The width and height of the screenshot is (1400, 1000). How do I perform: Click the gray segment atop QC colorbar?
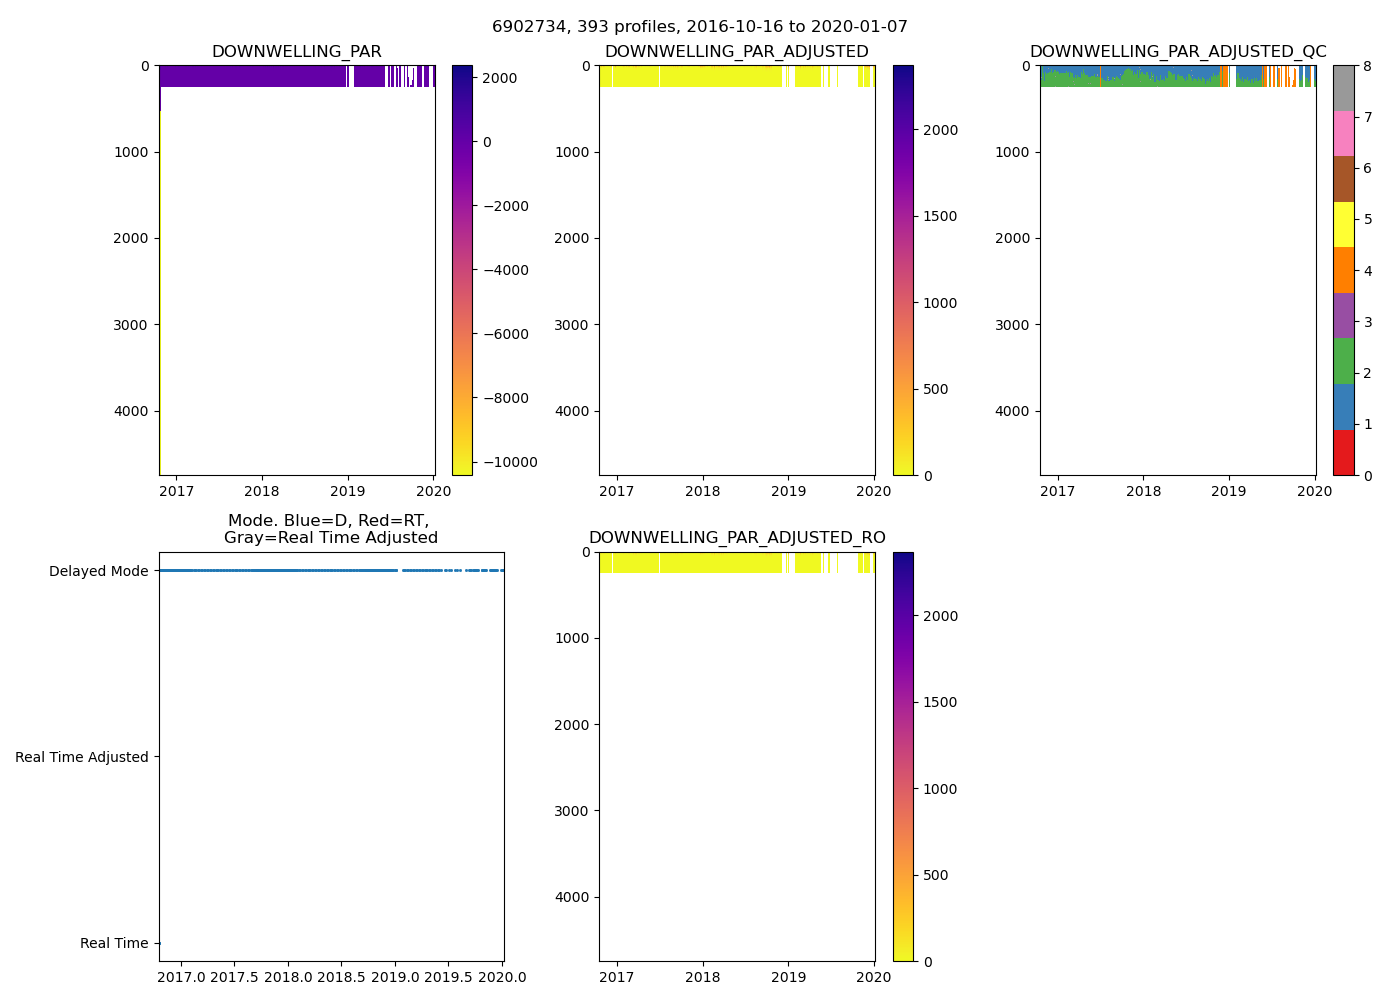(1343, 88)
